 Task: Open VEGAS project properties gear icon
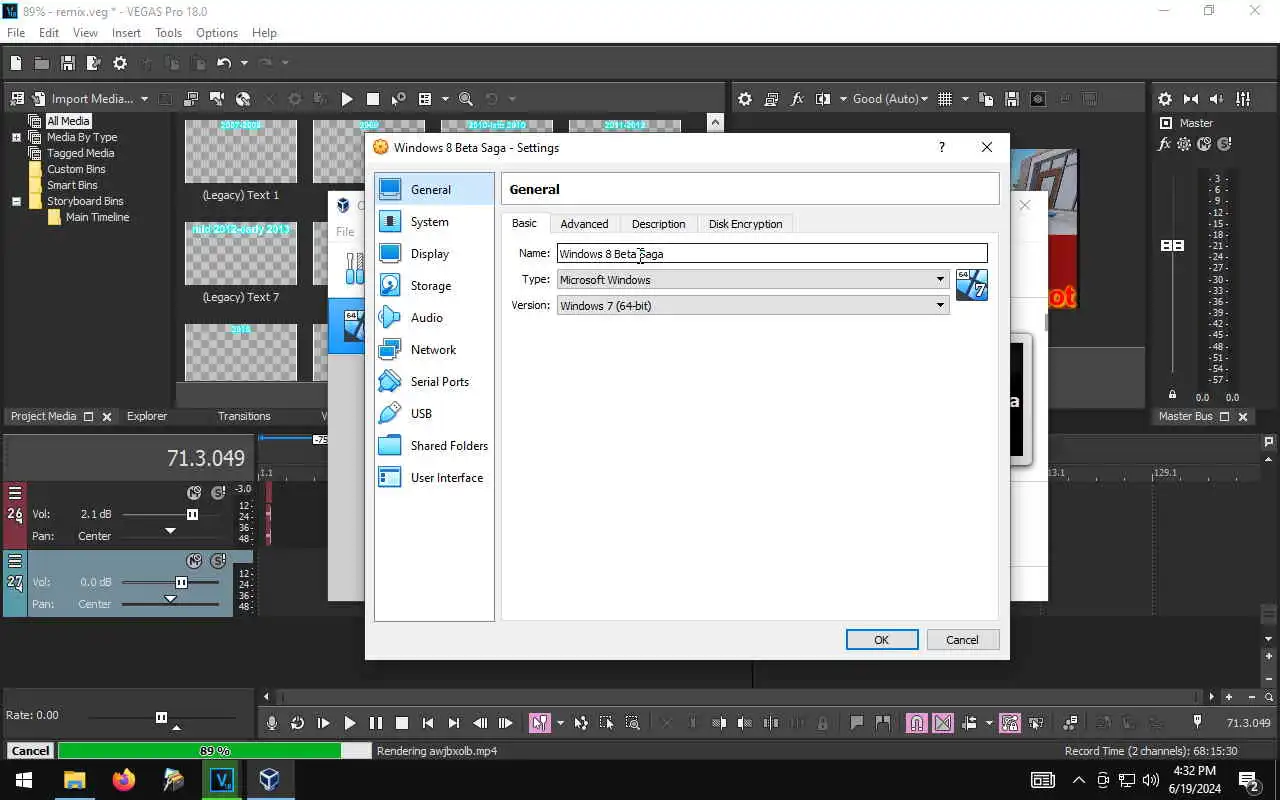[x=120, y=63]
